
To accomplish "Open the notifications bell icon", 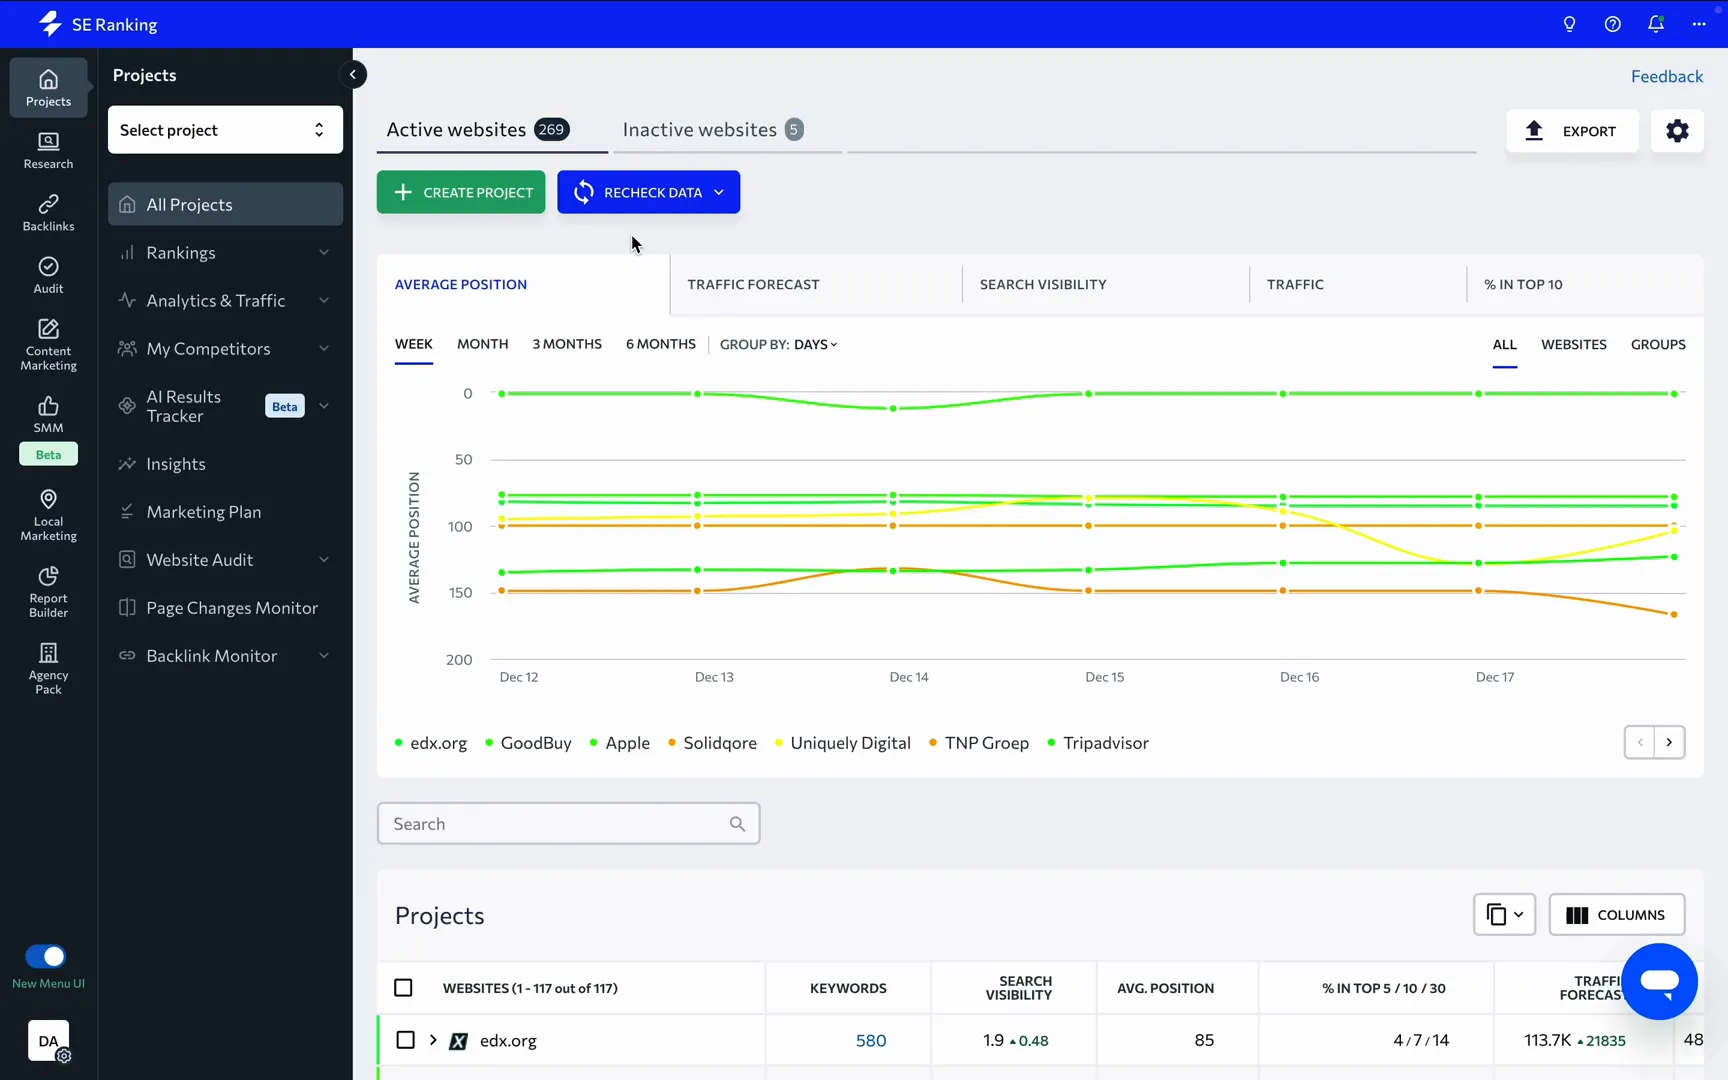I will point(1656,24).
